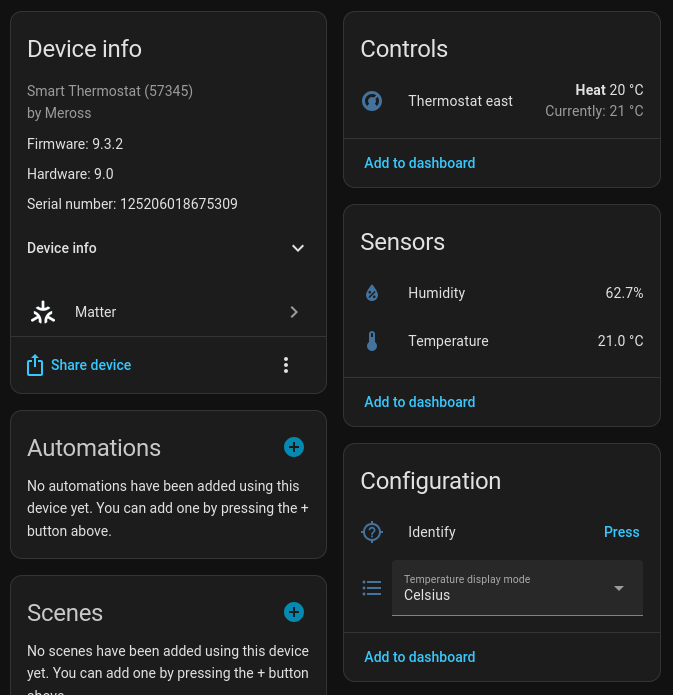The width and height of the screenshot is (673, 695).
Task: Click the Humidity water-percent icon
Action: point(372,293)
